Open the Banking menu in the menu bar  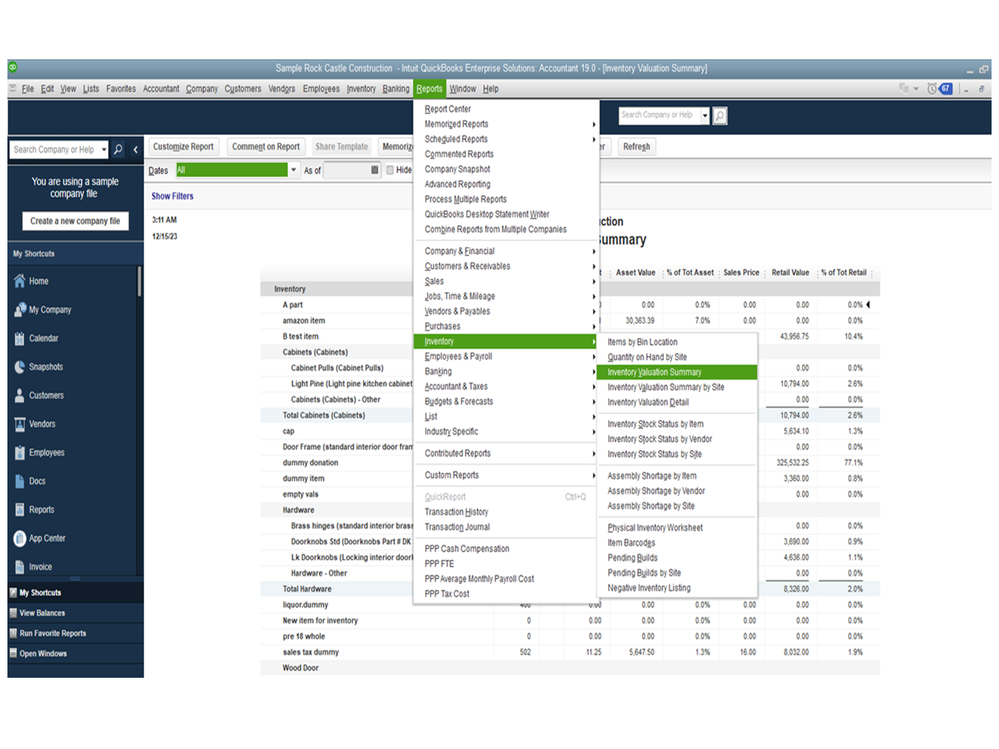tap(396, 89)
